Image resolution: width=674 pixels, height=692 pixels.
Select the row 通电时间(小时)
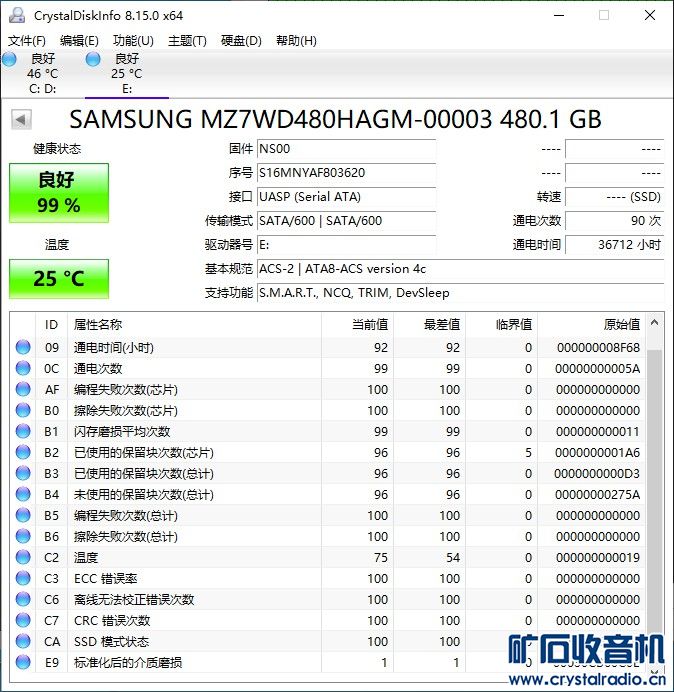click(x=328, y=347)
